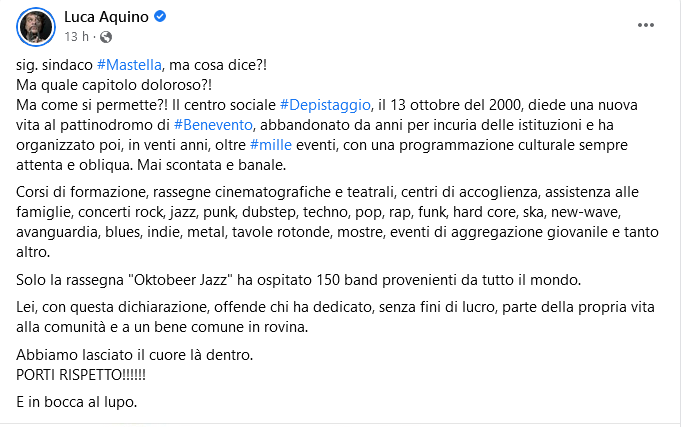Click the quoted title "Oktobeer Jazz"
Viewport: 681px width, 427px height.
tap(181, 280)
